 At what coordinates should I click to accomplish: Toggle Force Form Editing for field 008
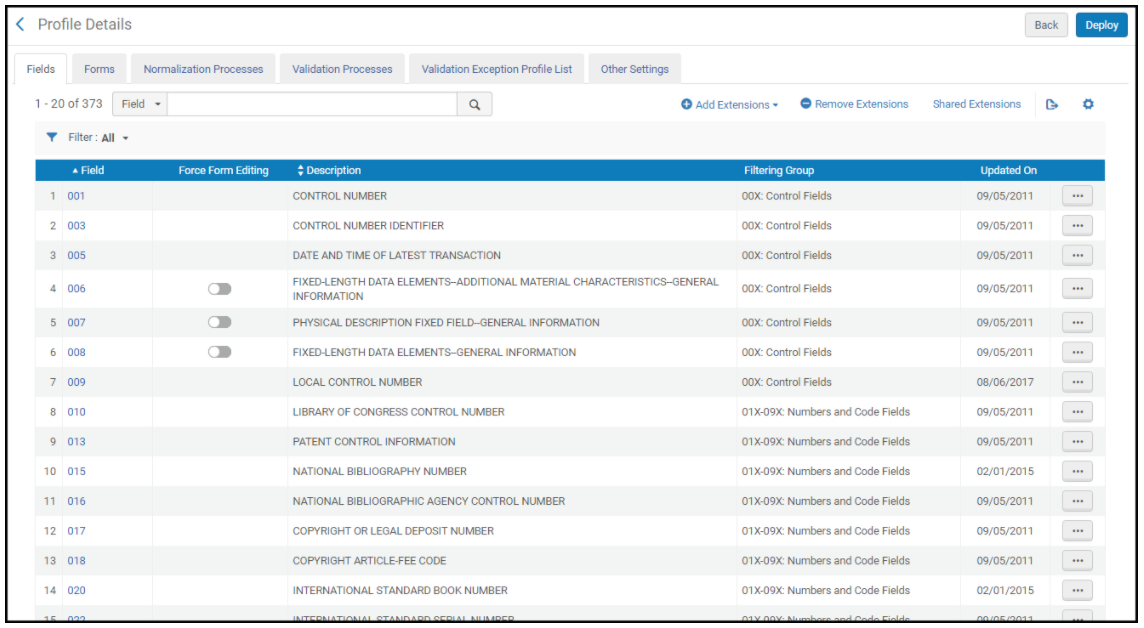[x=220, y=352]
